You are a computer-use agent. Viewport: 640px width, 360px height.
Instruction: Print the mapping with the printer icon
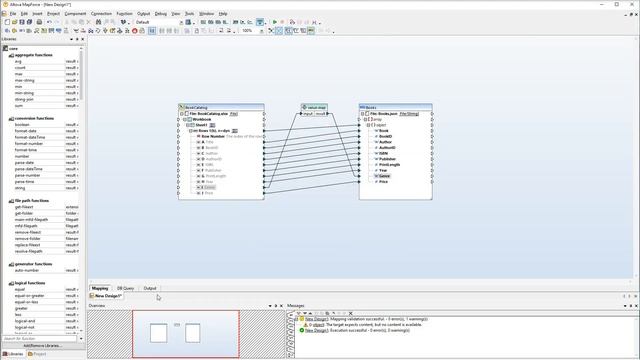(39, 22)
